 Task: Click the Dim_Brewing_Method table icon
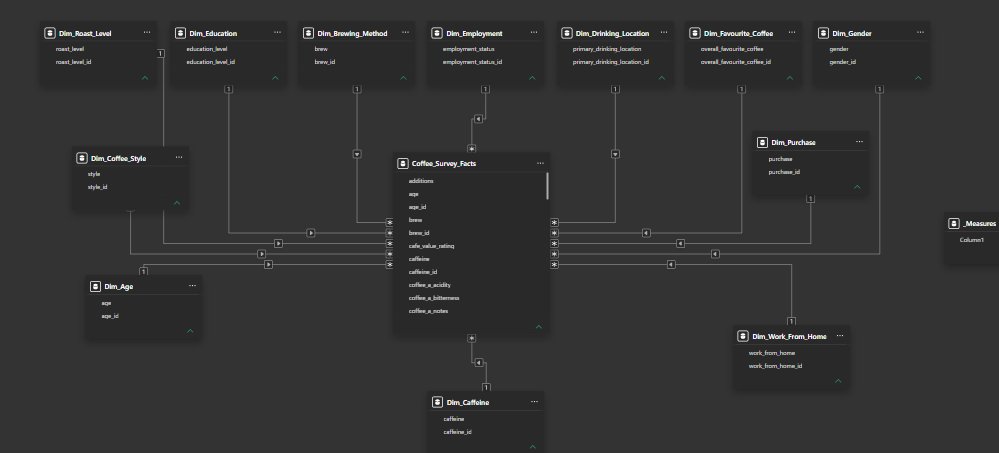pos(308,33)
